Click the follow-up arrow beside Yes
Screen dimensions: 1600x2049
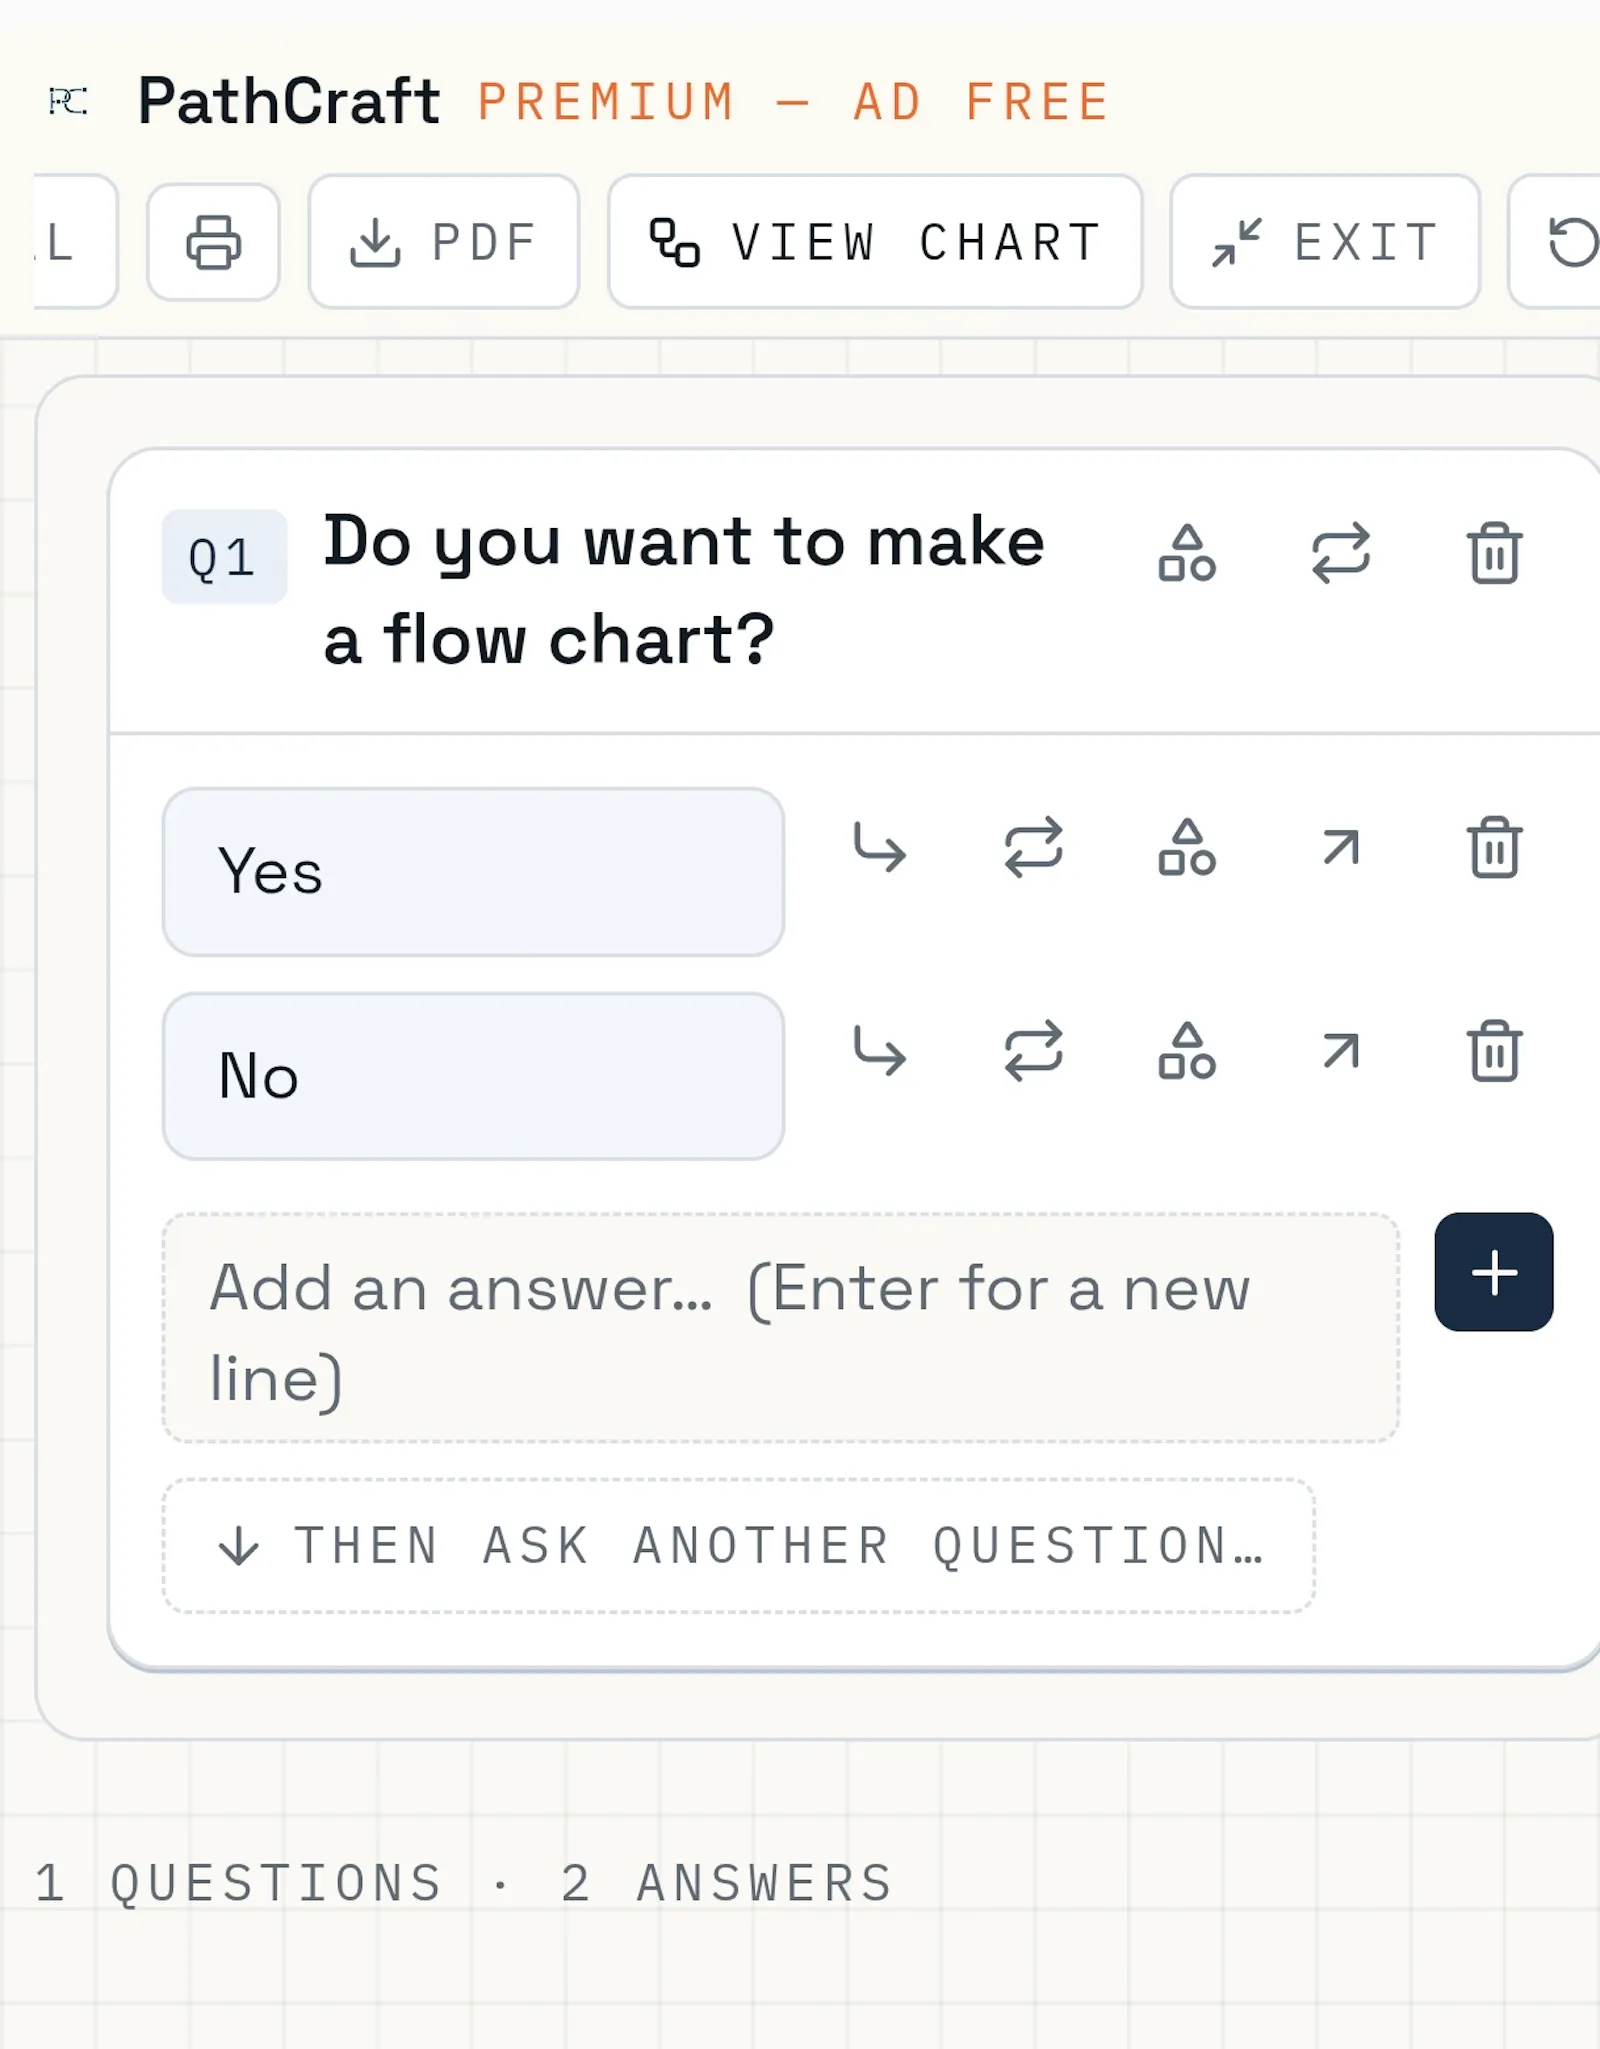click(x=880, y=848)
